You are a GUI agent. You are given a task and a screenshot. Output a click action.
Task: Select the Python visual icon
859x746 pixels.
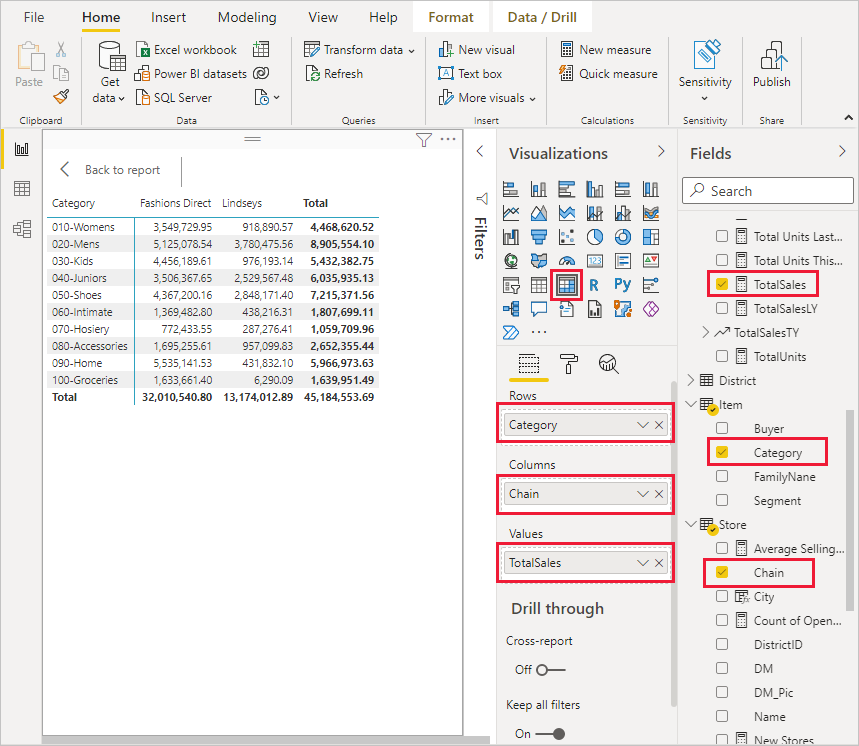(623, 284)
